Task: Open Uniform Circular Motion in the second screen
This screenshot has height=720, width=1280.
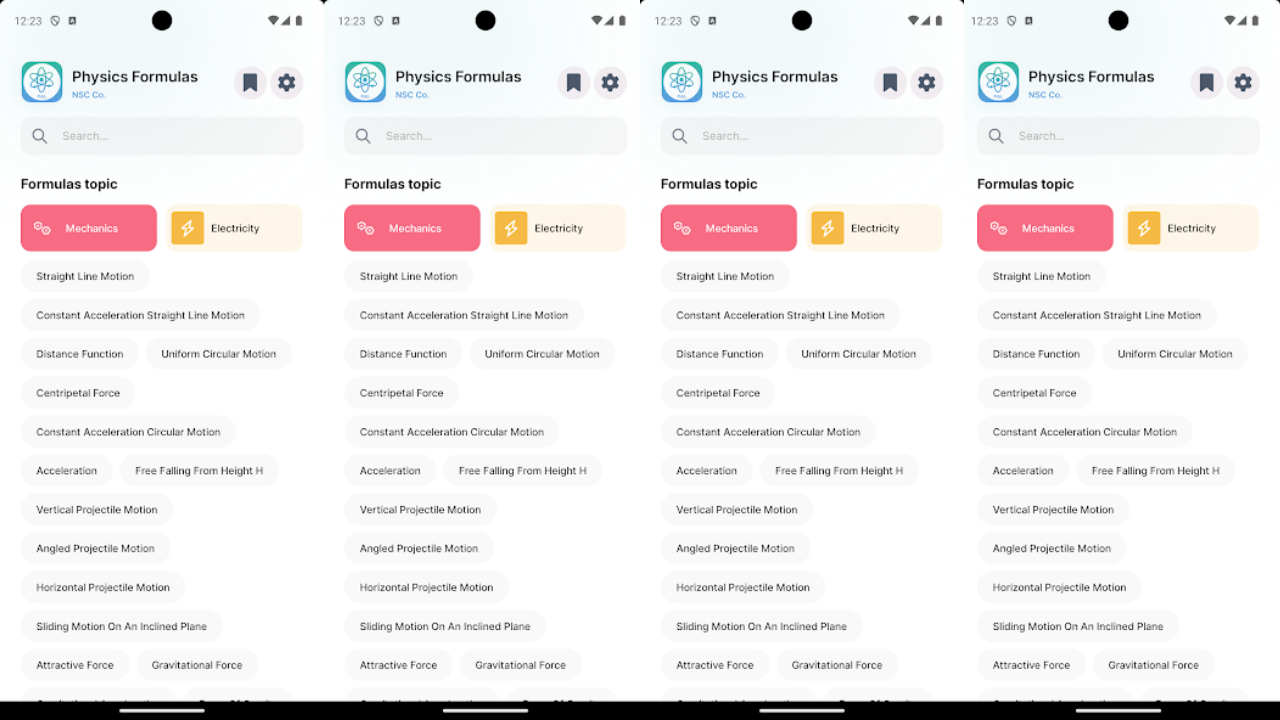Action: point(542,354)
